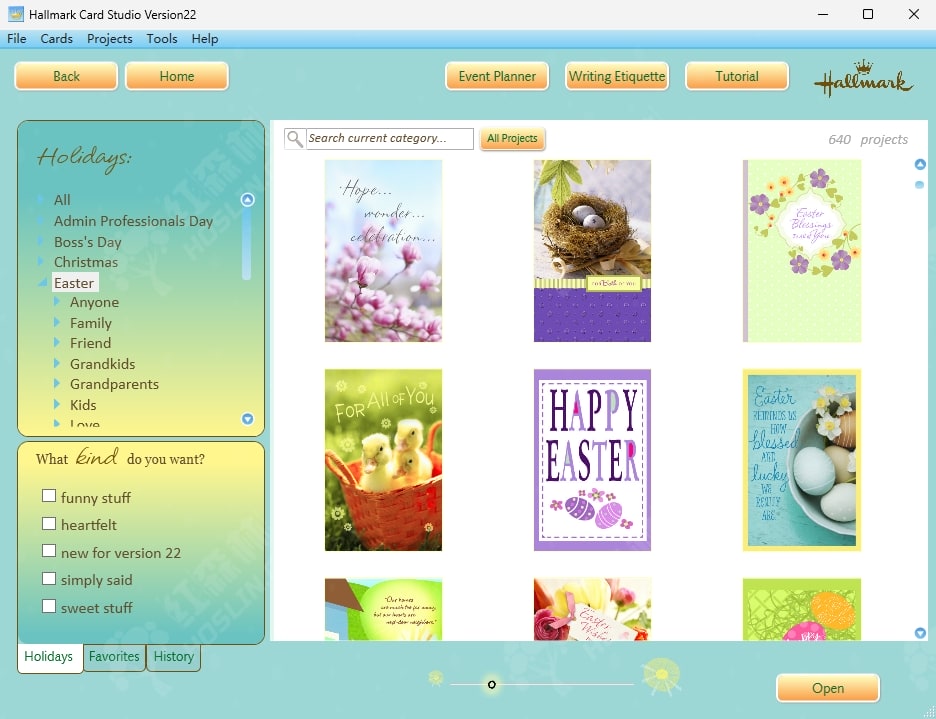Switch to the Favorites tab
Screen dimensions: 936x719
[x=114, y=657]
